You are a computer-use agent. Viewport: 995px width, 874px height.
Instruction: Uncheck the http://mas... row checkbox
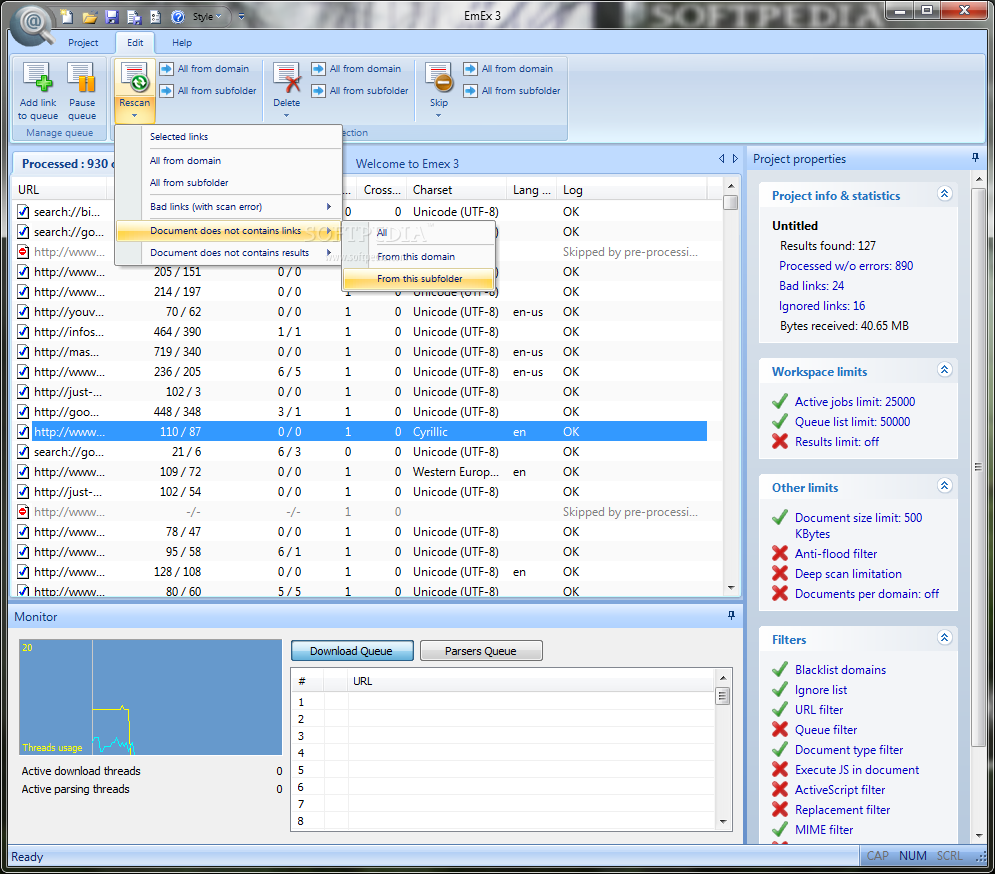click(23, 352)
